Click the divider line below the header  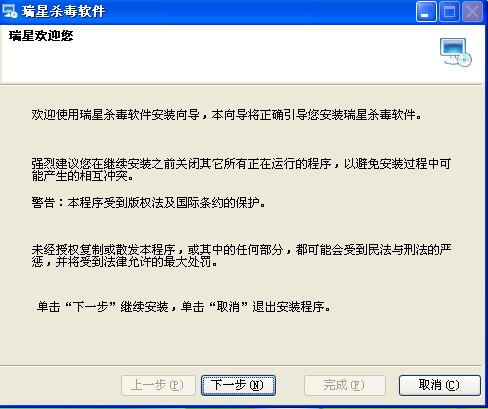tap(241, 85)
